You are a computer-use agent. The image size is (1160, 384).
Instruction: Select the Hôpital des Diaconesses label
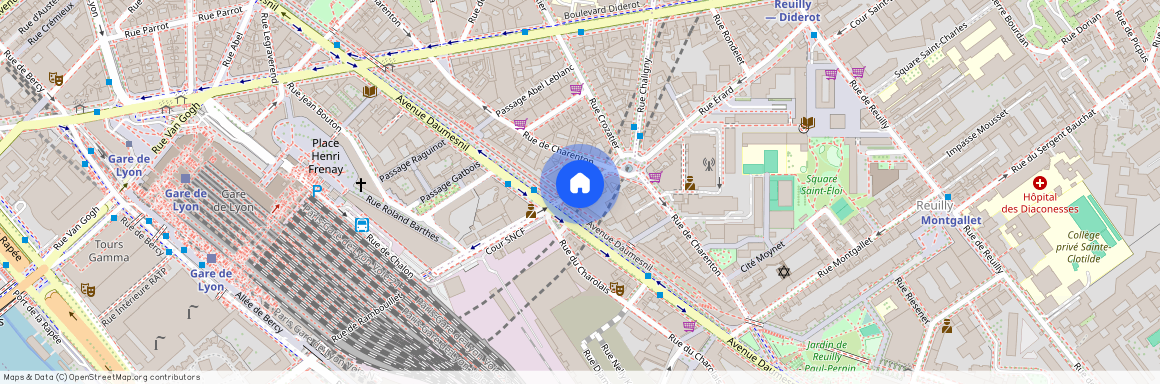tap(1039, 203)
